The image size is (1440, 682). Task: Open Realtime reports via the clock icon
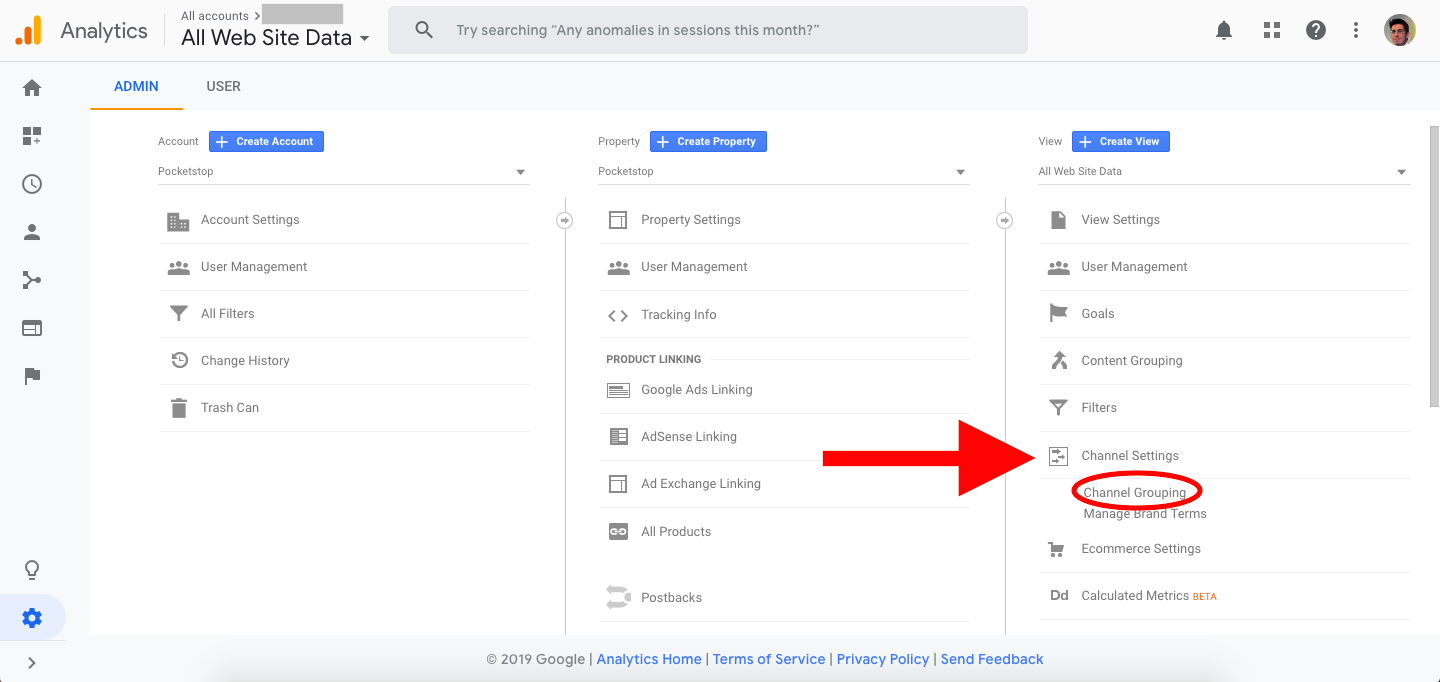point(31,184)
